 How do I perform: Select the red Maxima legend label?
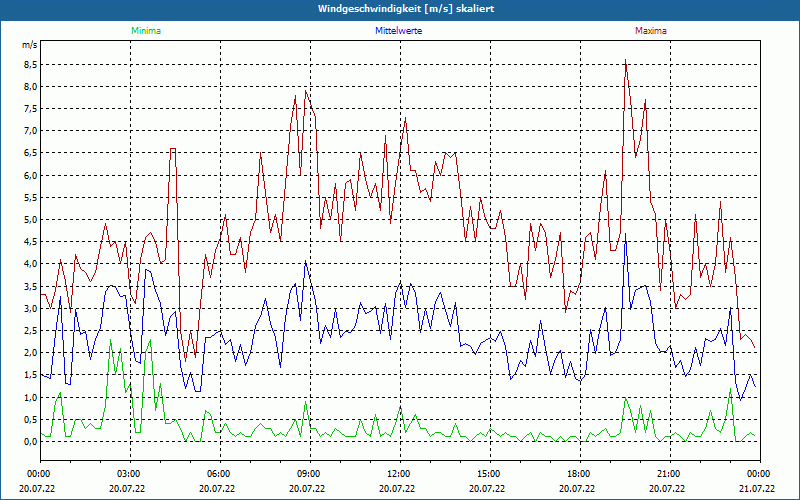point(651,31)
